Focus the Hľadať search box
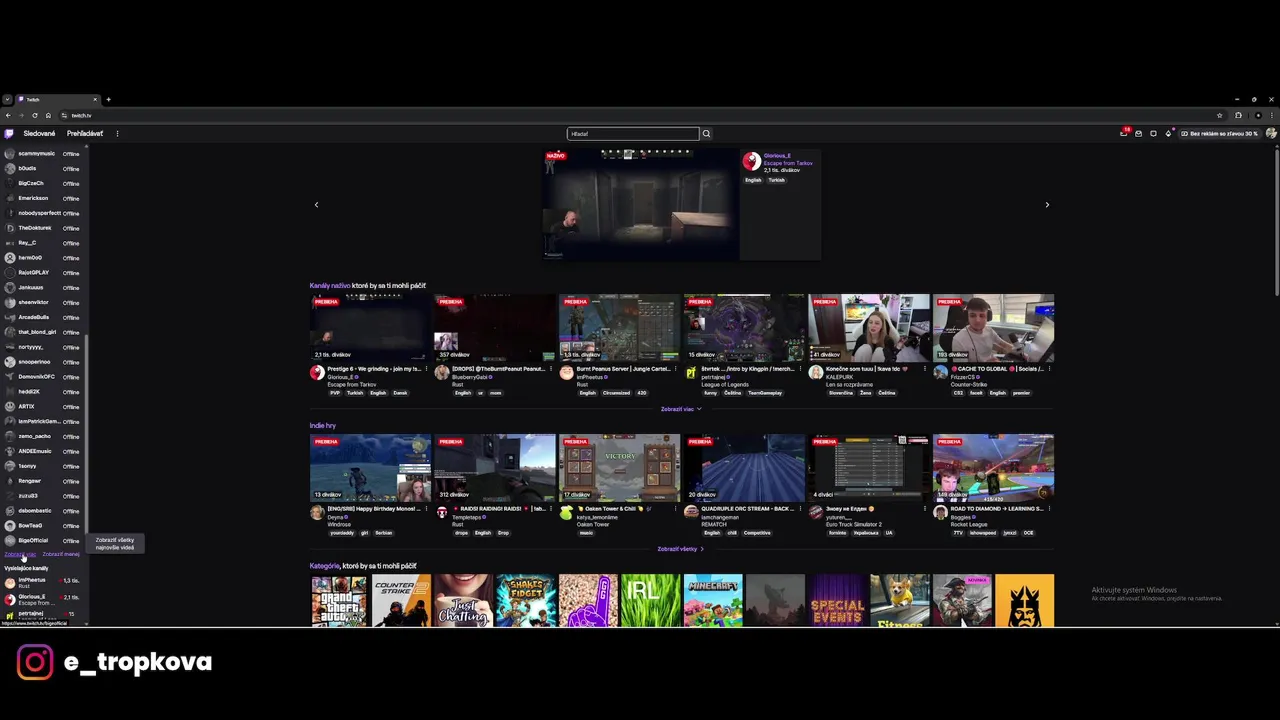This screenshot has width=1280, height=720. [633, 133]
